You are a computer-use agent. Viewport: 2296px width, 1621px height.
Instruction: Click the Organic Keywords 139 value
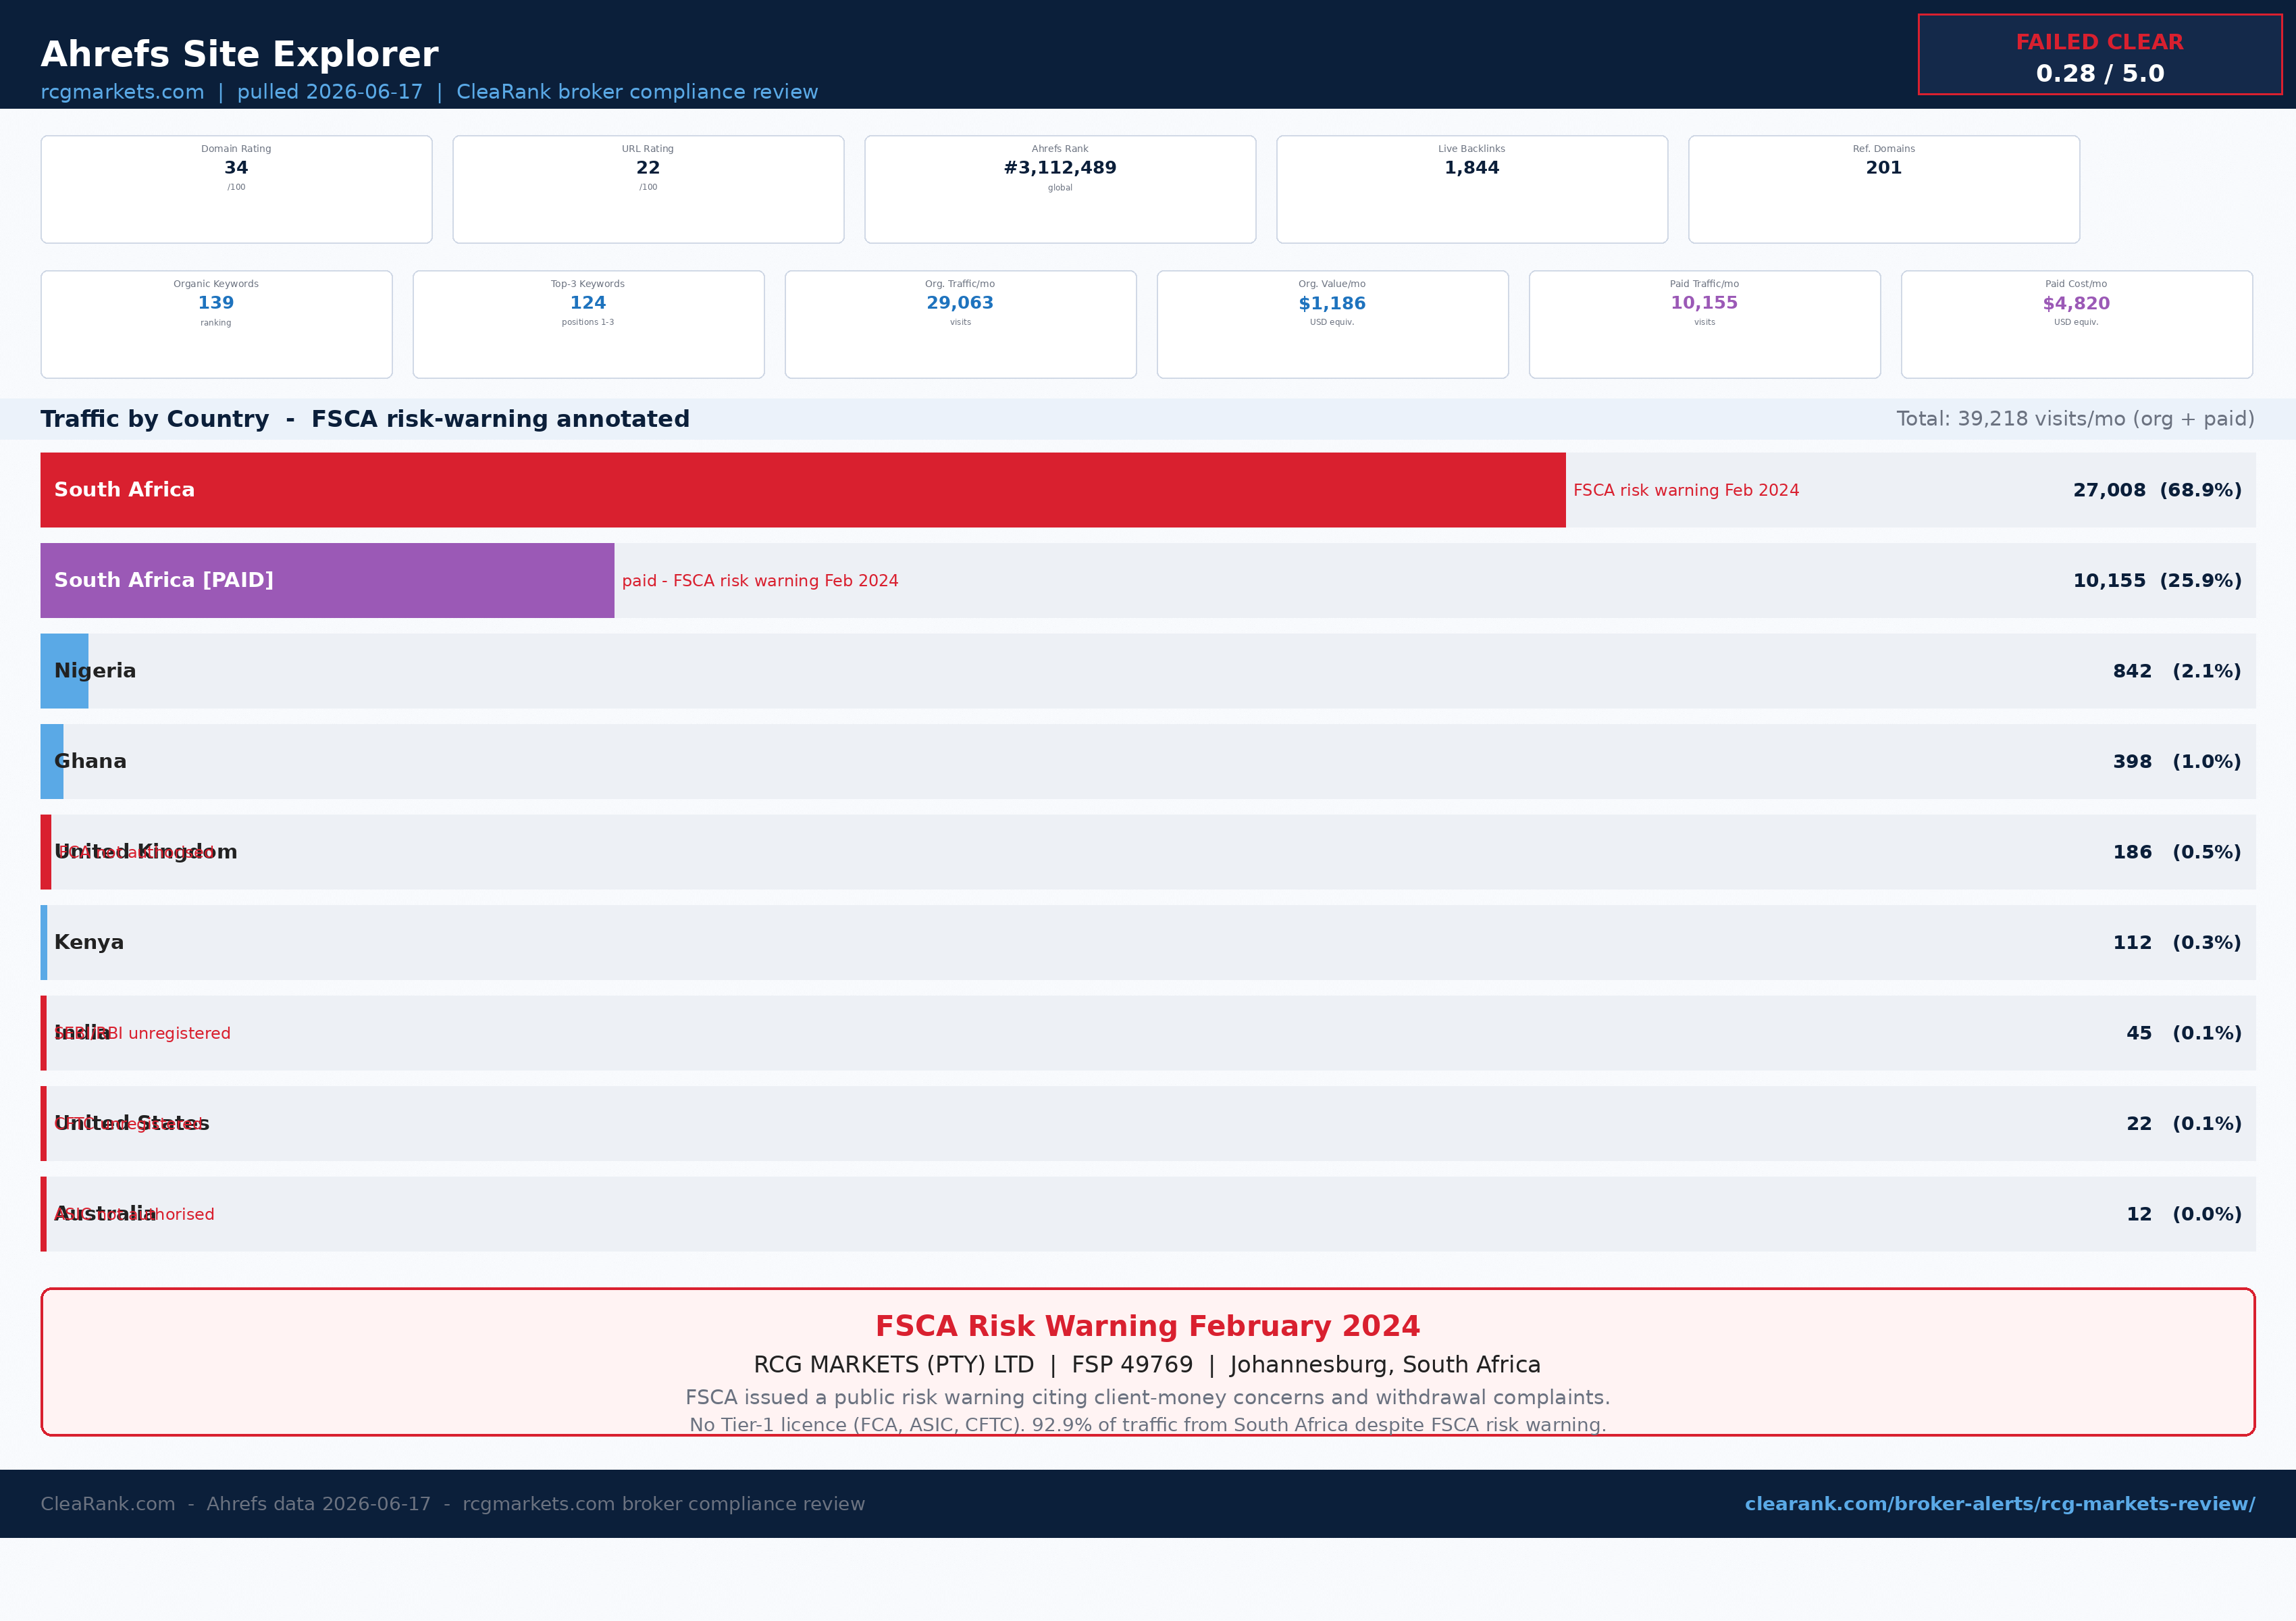[216, 303]
